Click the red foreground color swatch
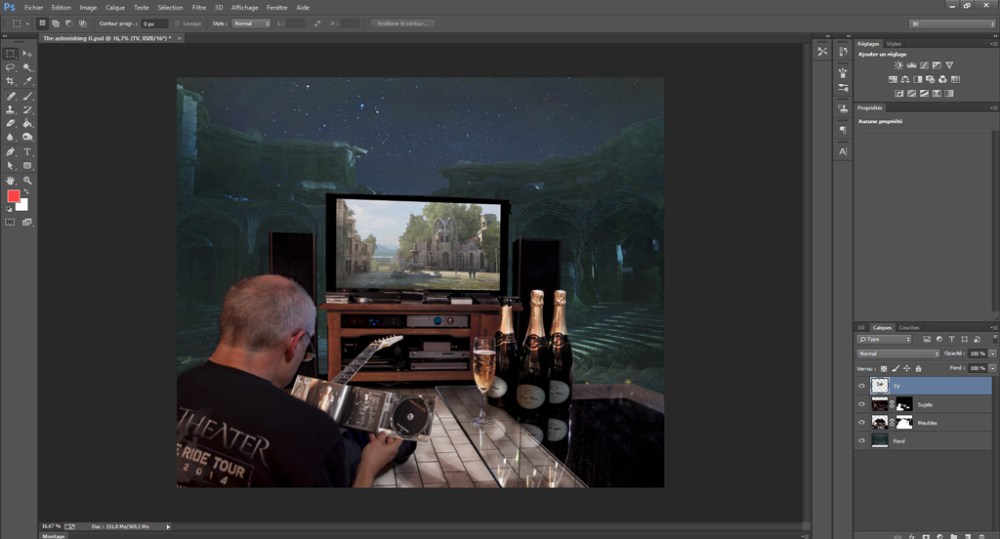This screenshot has width=1000, height=539. click(x=14, y=197)
